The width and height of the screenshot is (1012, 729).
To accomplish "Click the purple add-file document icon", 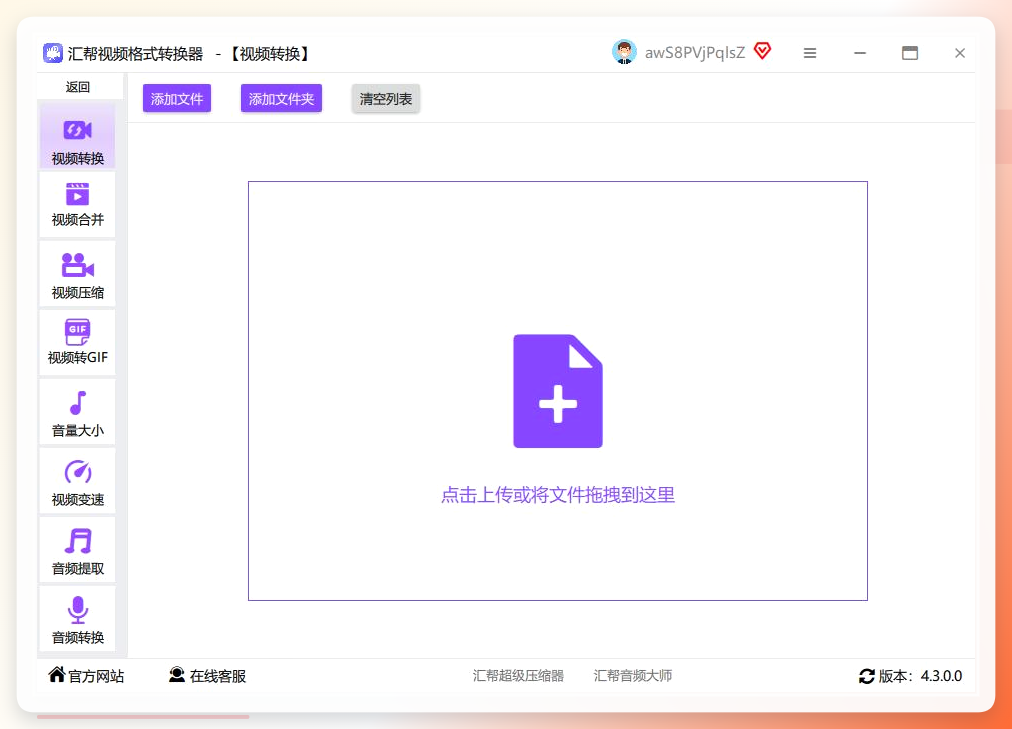I will click(x=558, y=391).
